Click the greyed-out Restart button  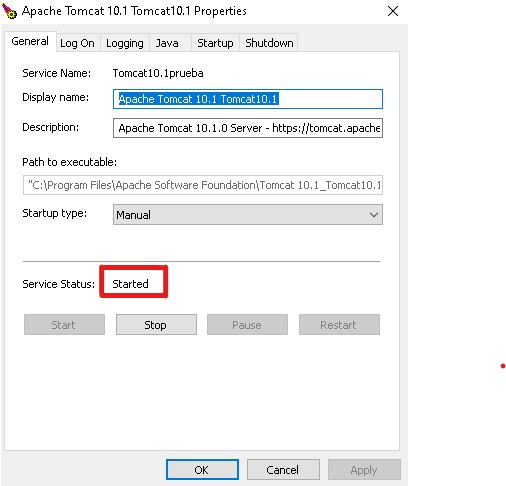click(339, 325)
